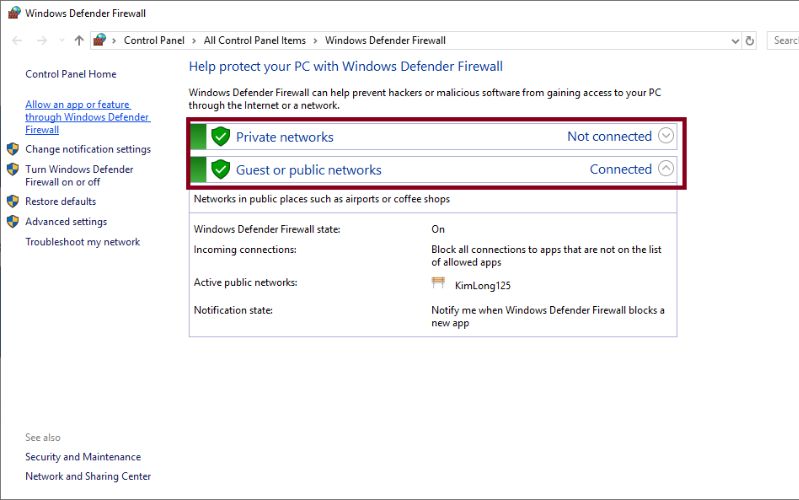Screen dimensions: 799x500
Task: Open Allow an app or feature through firewall
Action: point(87,117)
